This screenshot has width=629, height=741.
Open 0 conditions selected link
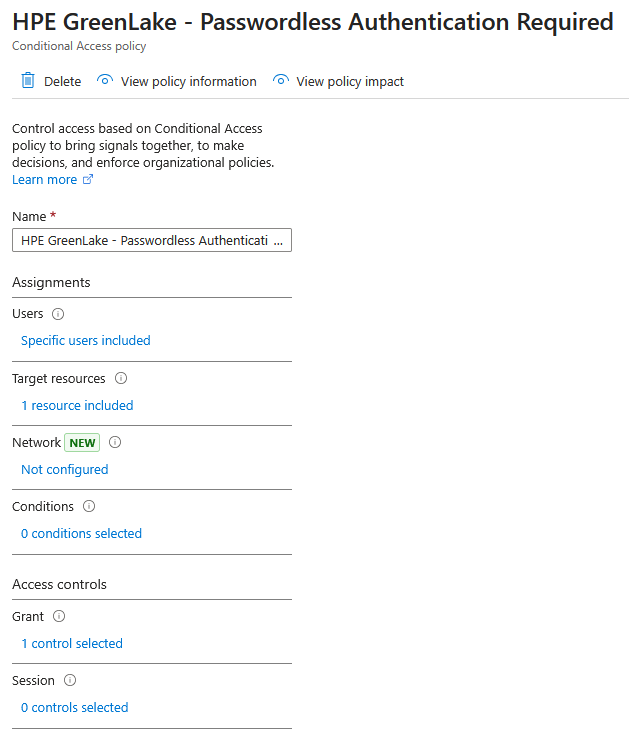[81, 533]
